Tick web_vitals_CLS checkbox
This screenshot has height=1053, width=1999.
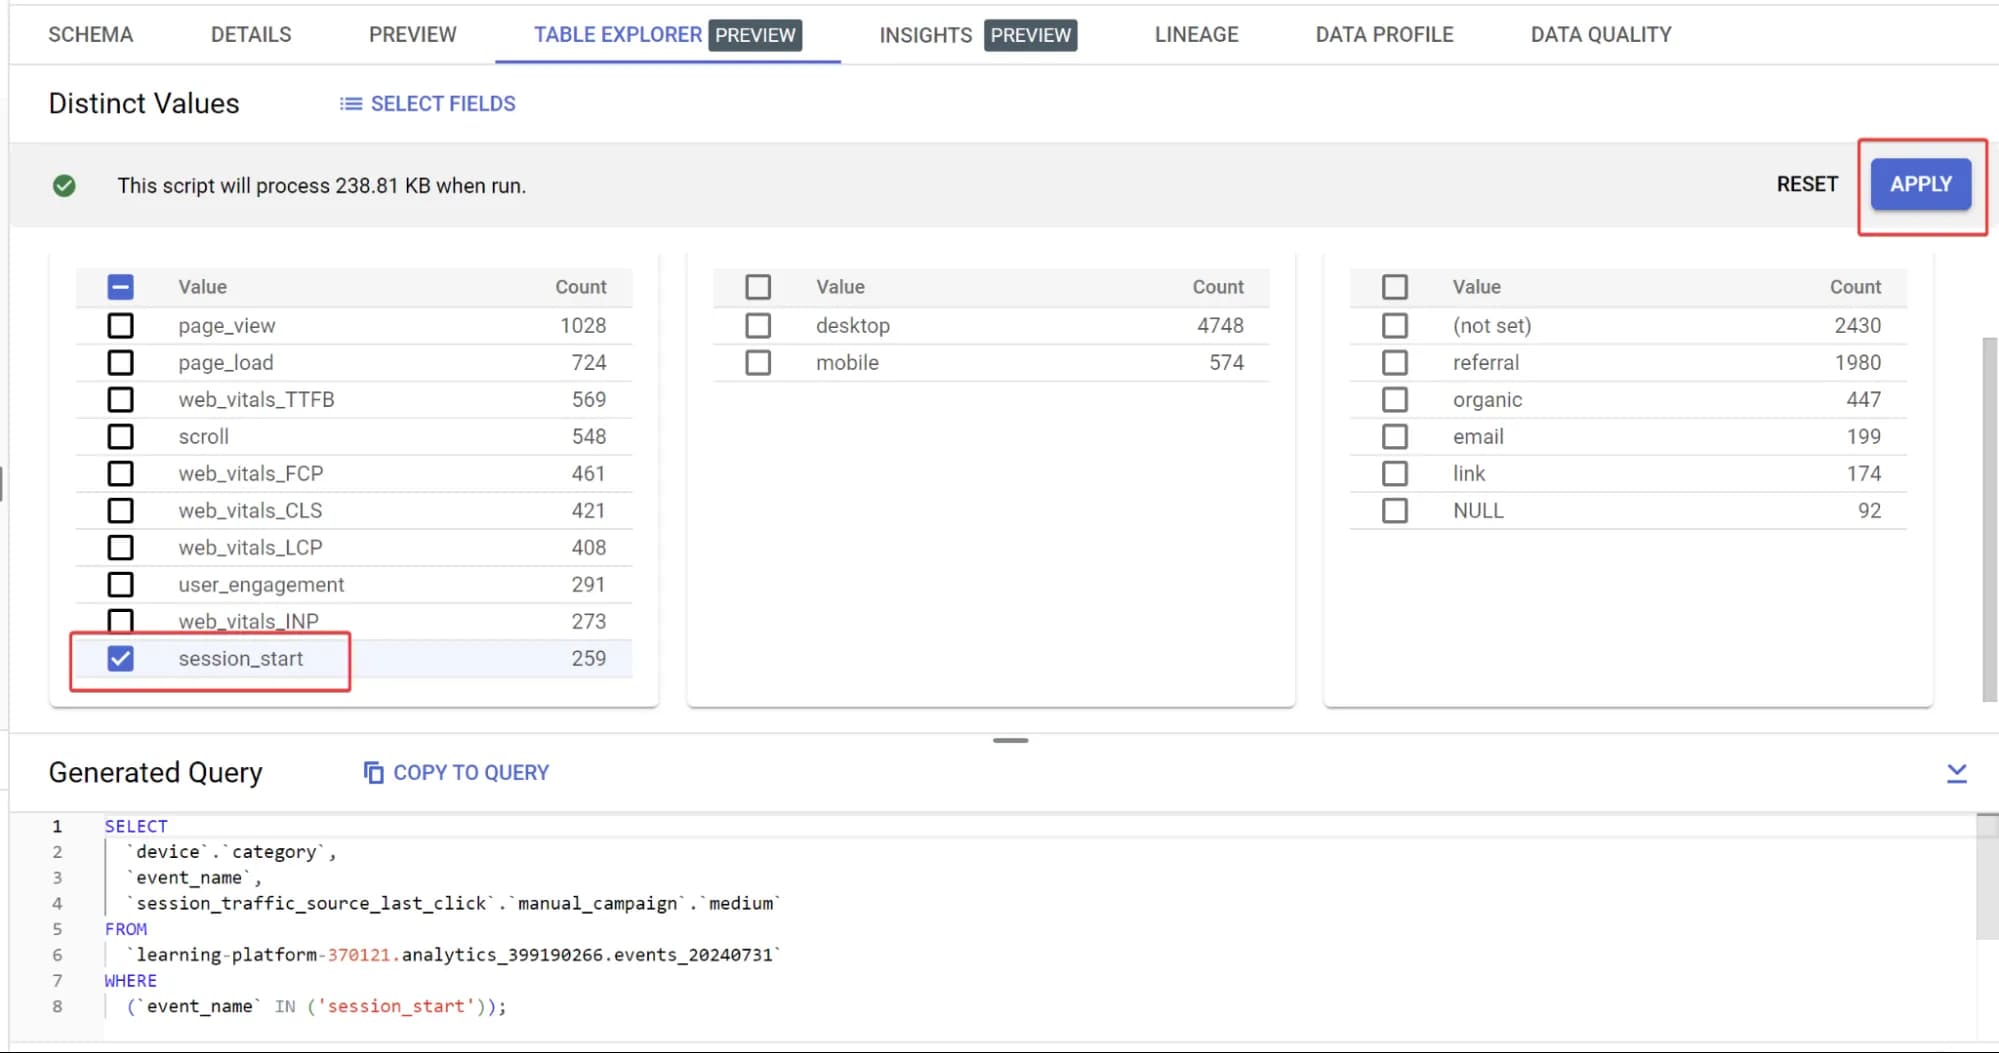coord(120,511)
